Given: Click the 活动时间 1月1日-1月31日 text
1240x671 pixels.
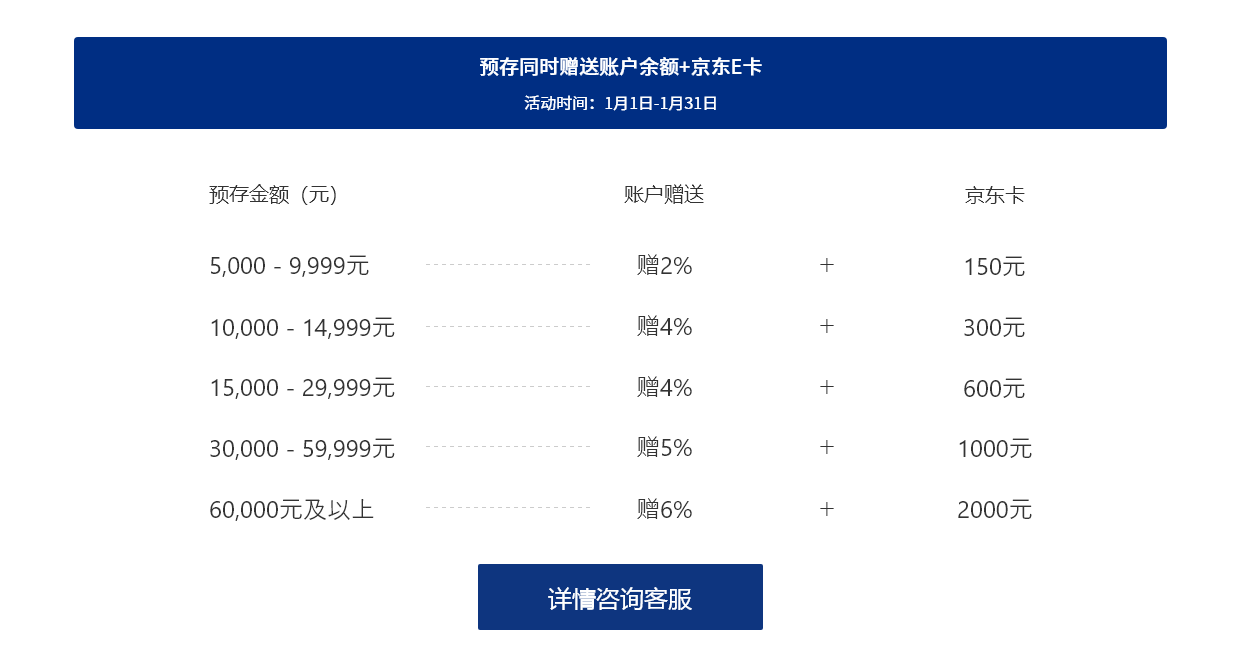Looking at the screenshot, I should [620, 102].
